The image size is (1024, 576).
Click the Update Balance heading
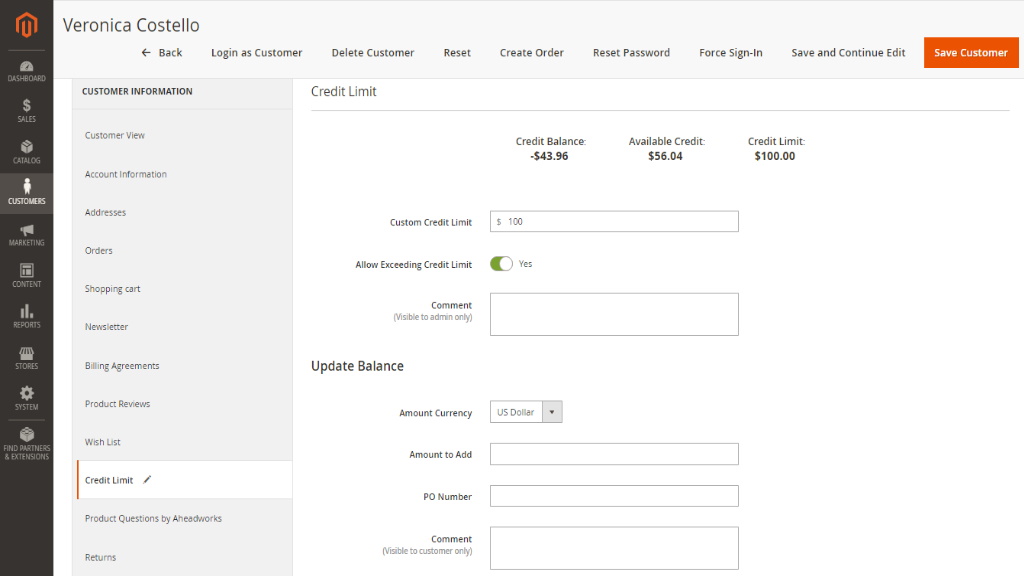click(357, 366)
